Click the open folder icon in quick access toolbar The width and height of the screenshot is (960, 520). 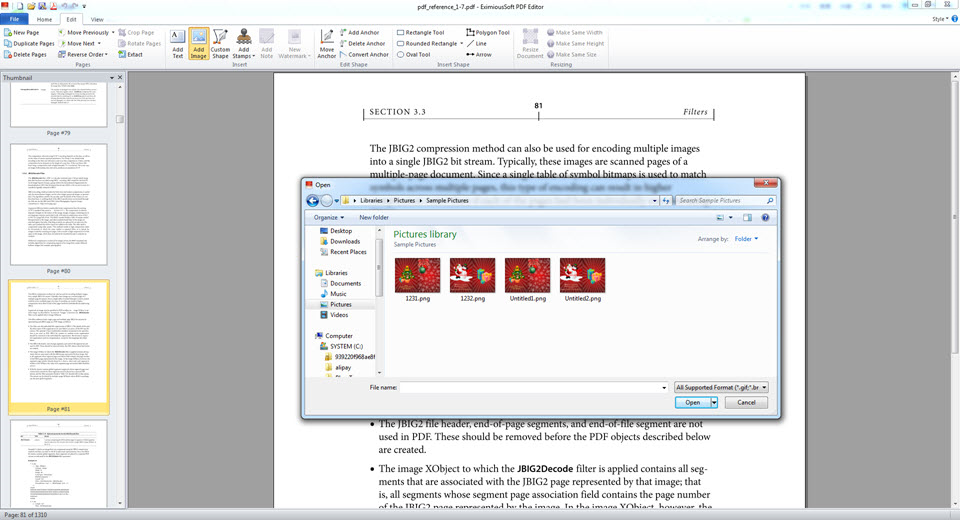click(31, 6)
